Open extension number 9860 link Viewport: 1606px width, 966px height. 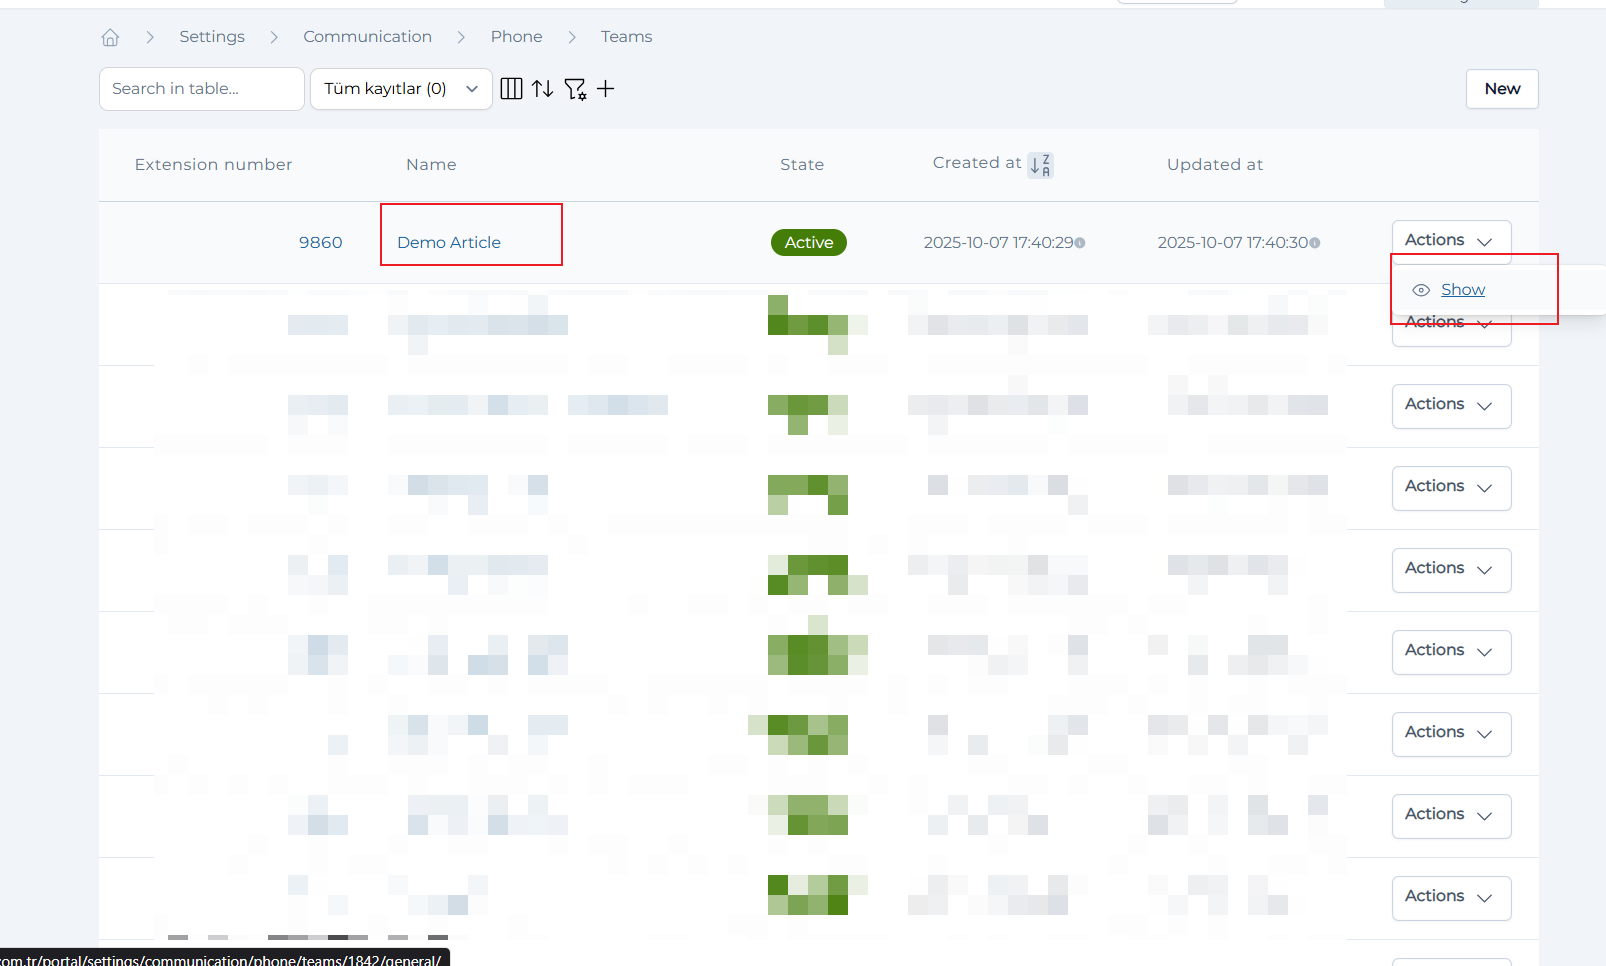320,243
